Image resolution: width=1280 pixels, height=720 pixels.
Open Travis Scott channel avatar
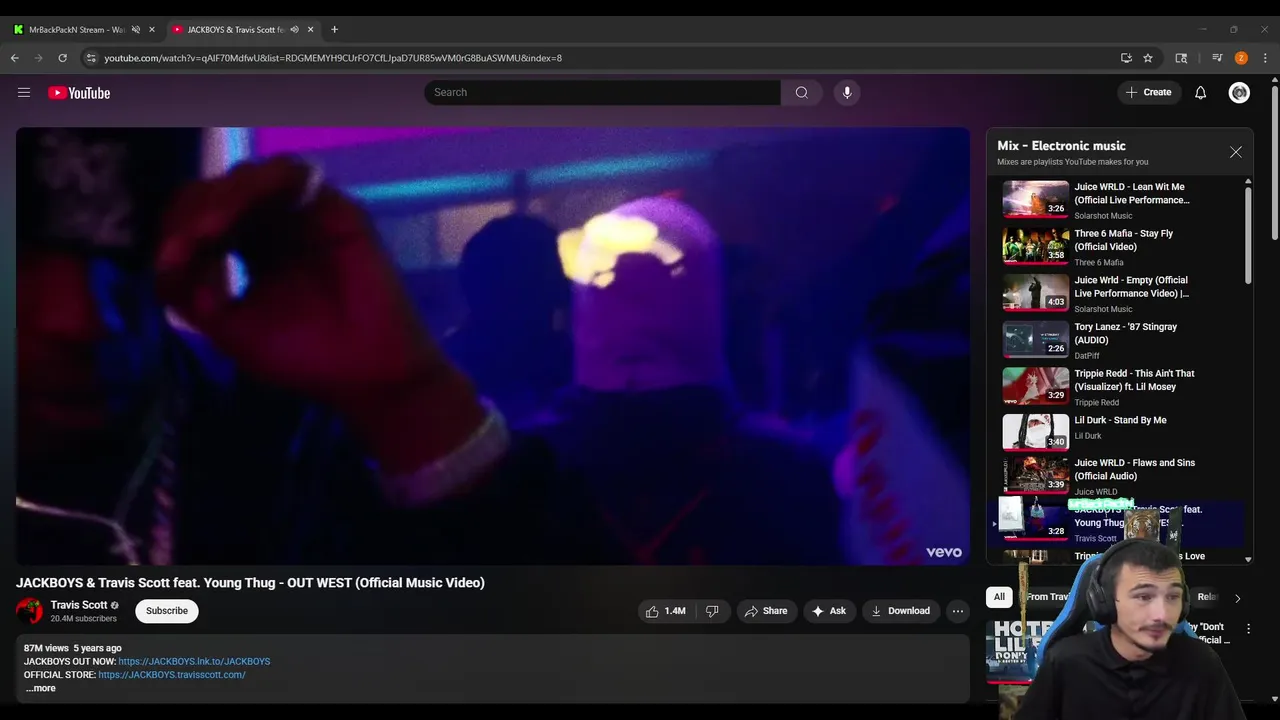coord(30,611)
